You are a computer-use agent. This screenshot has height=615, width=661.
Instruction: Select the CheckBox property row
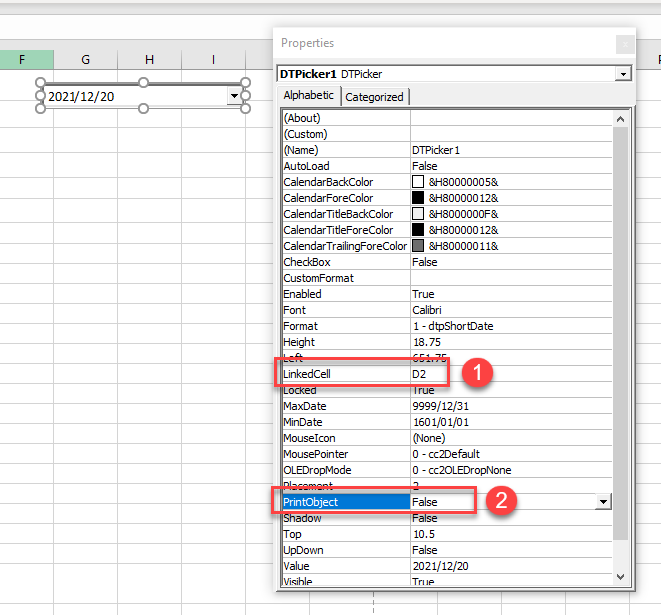click(x=345, y=262)
